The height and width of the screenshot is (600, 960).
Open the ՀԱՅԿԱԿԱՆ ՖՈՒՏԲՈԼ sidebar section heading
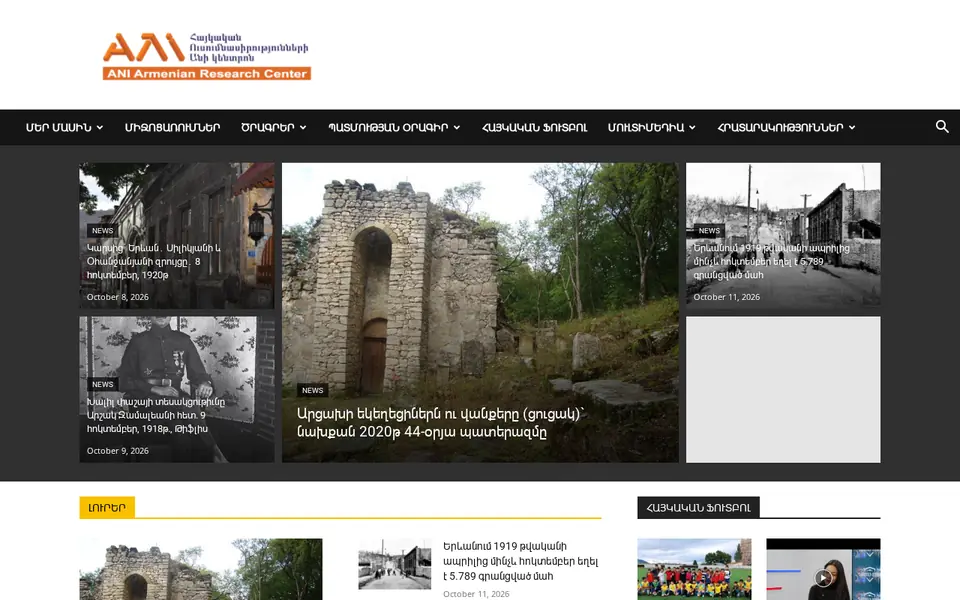click(698, 508)
